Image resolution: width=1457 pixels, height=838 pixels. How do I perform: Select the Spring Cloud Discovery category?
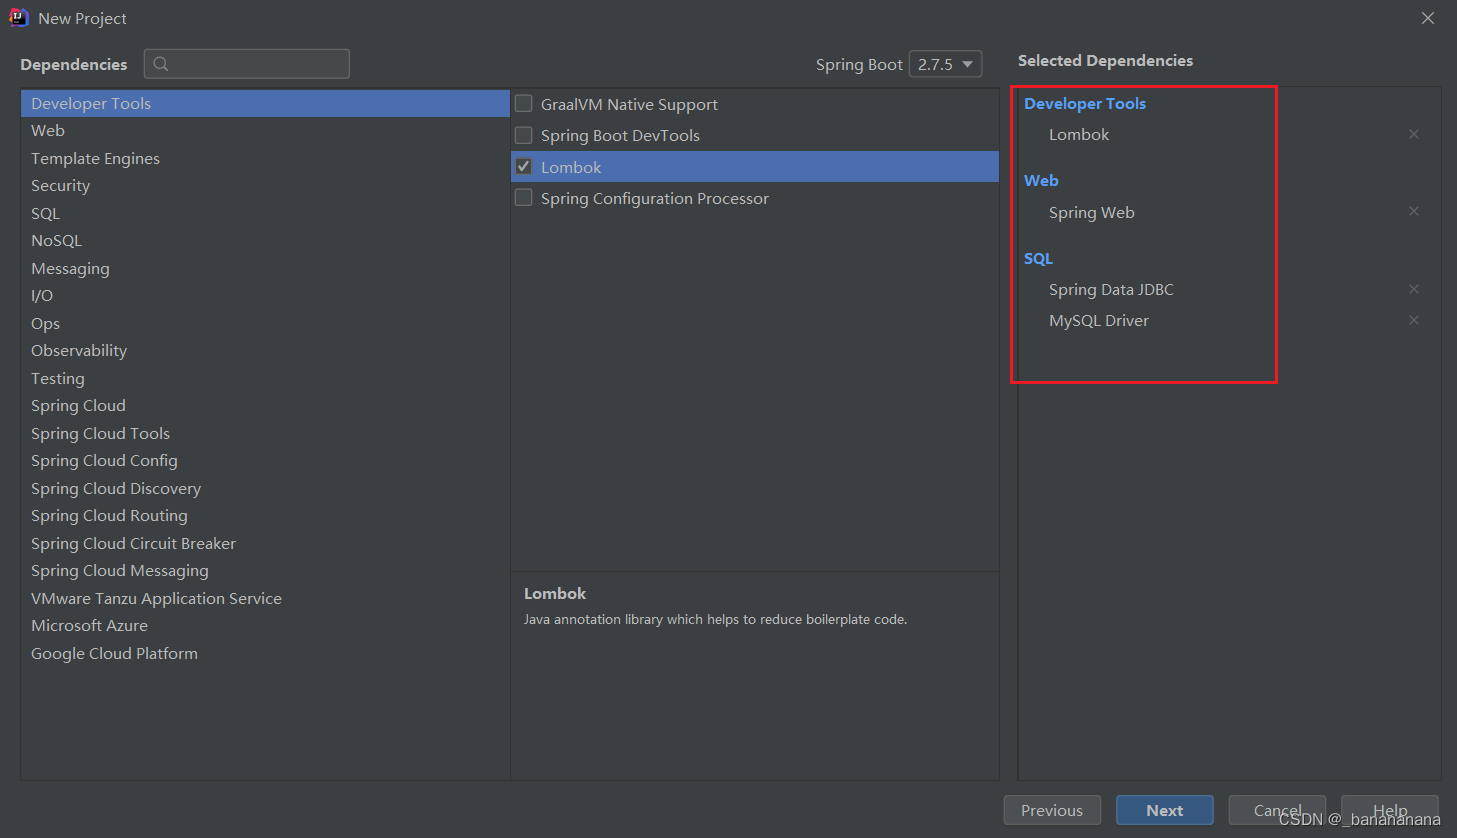pyautogui.click(x=265, y=488)
